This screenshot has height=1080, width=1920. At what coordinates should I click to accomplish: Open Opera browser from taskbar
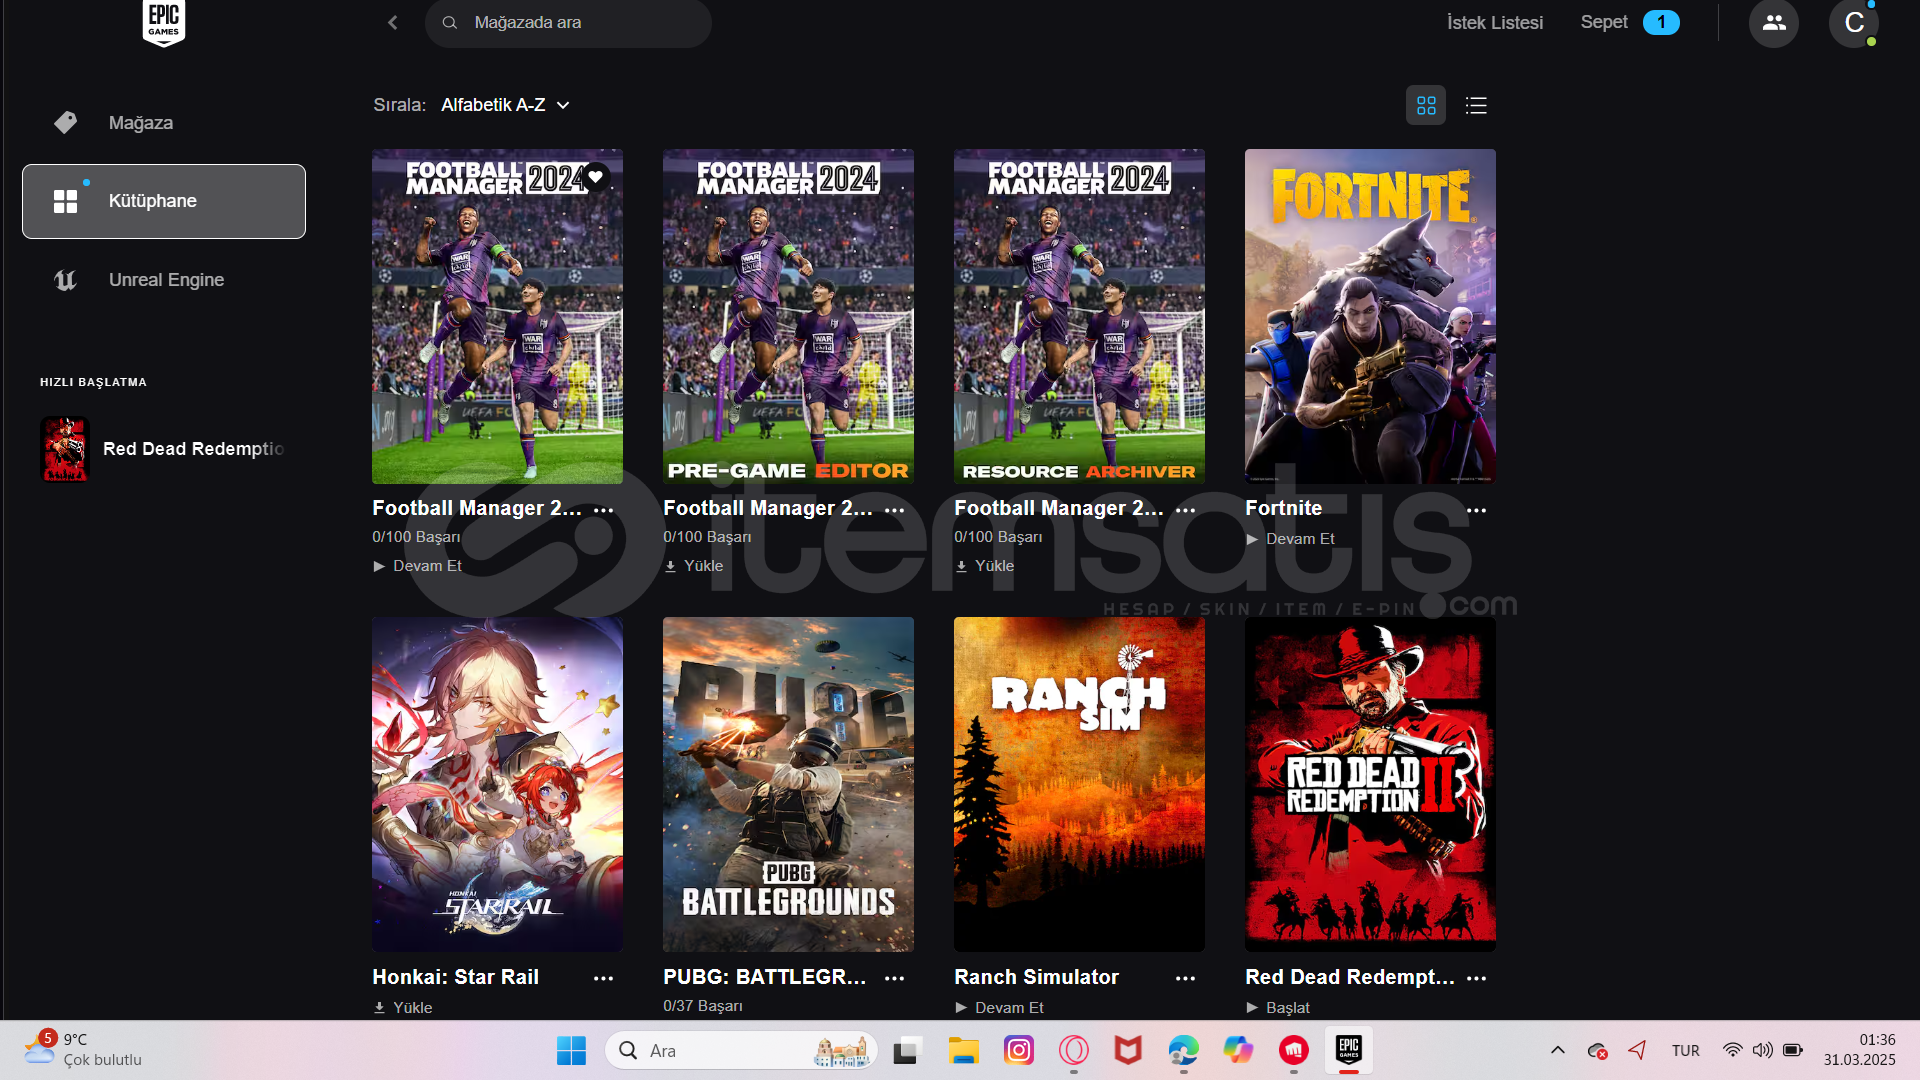pos(1074,1051)
